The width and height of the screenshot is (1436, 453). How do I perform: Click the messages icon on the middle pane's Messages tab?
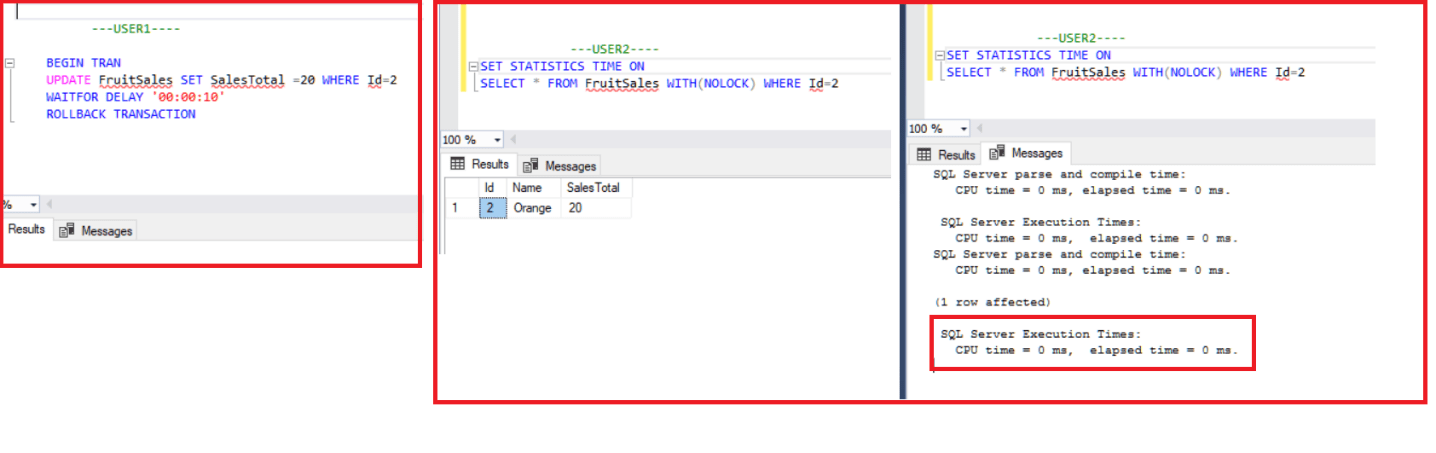[530, 166]
